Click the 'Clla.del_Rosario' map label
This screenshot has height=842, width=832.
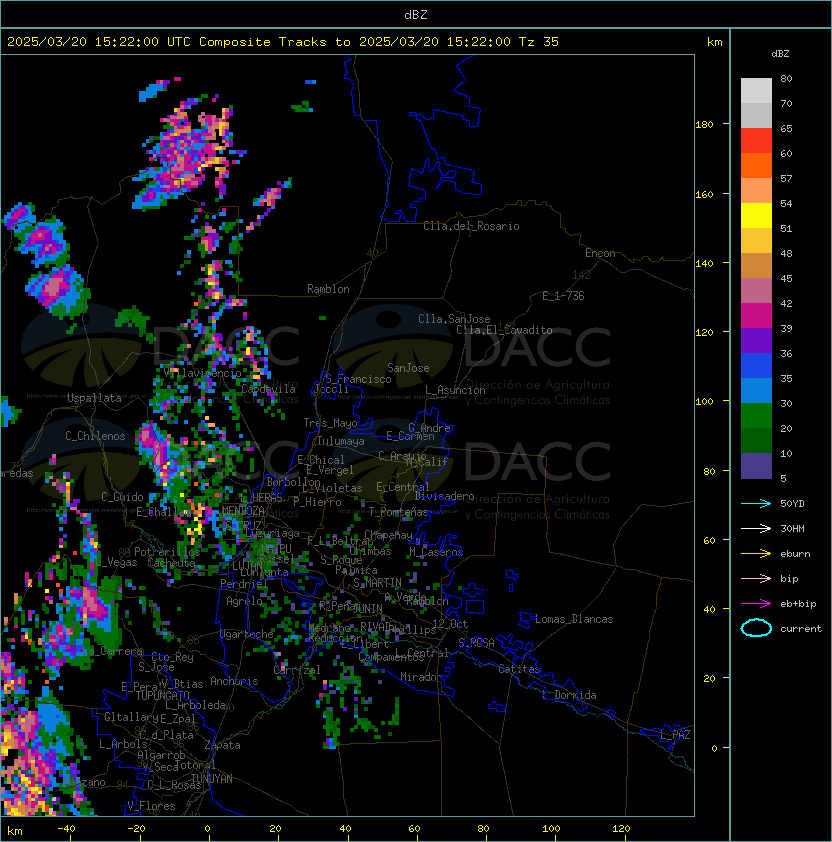click(471, 226)
